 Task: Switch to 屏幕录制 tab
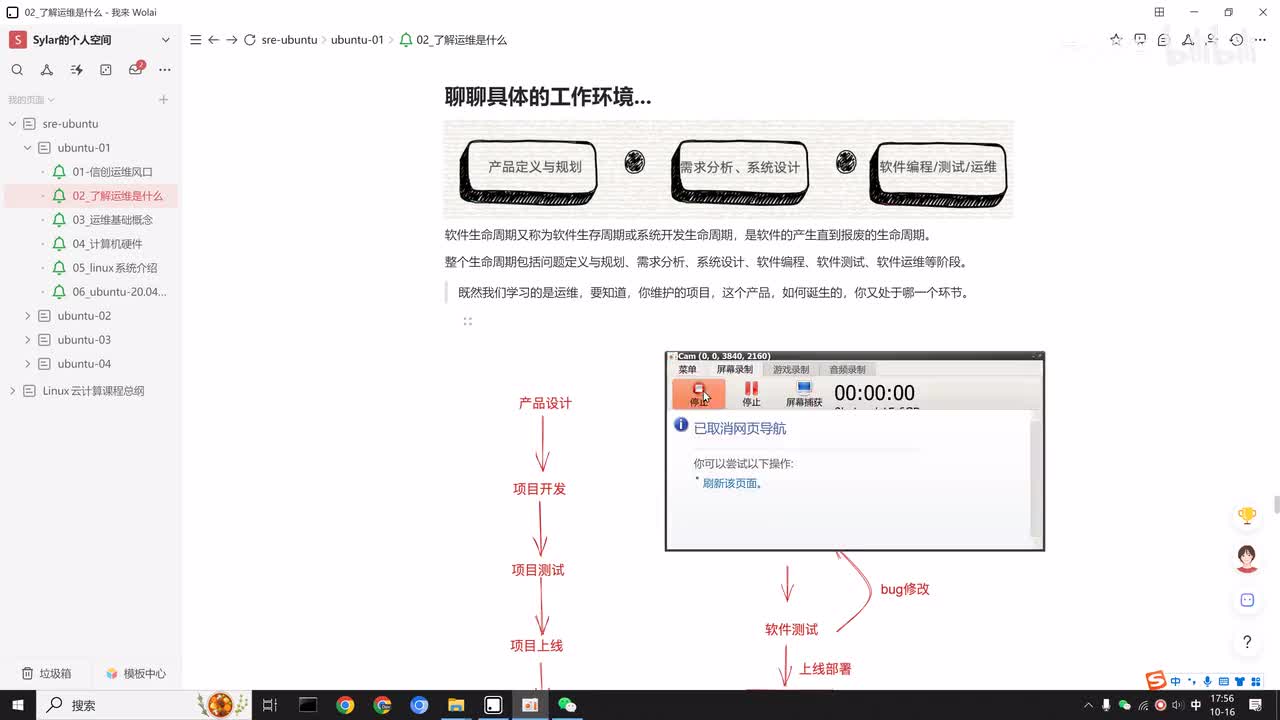pos(735,370)
